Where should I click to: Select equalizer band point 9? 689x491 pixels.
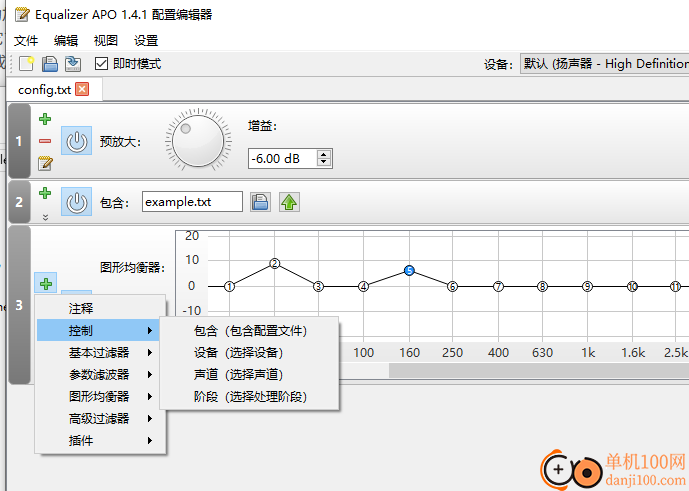coord(587,287)
